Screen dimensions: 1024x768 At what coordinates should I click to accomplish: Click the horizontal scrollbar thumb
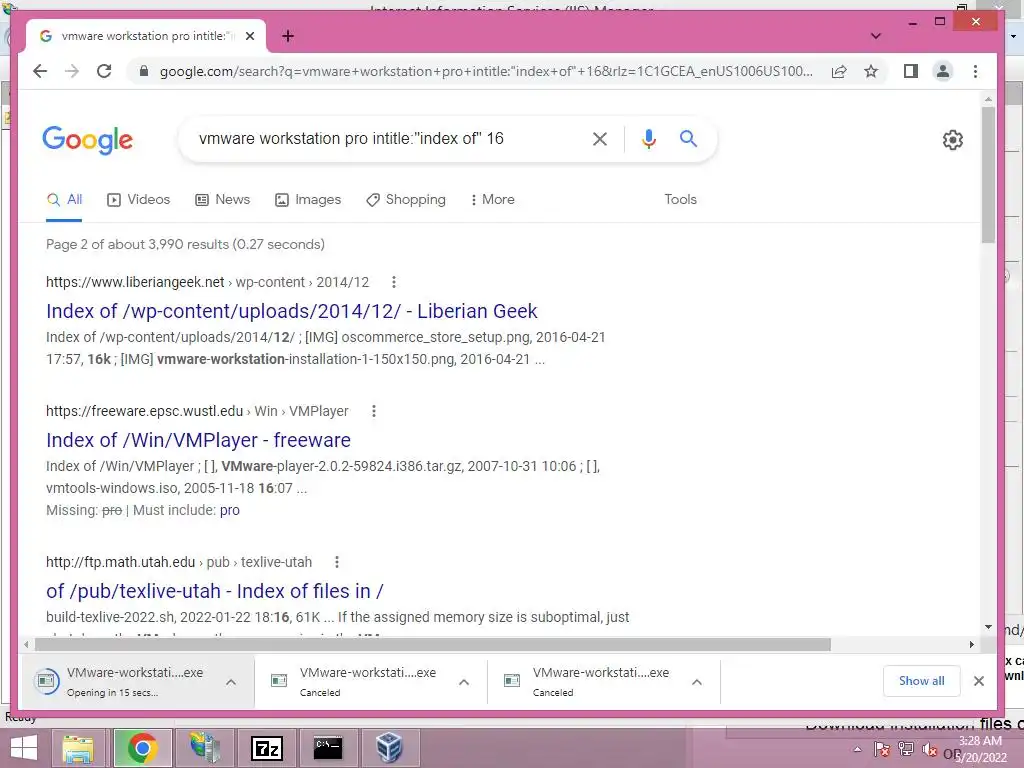[432, 645]
